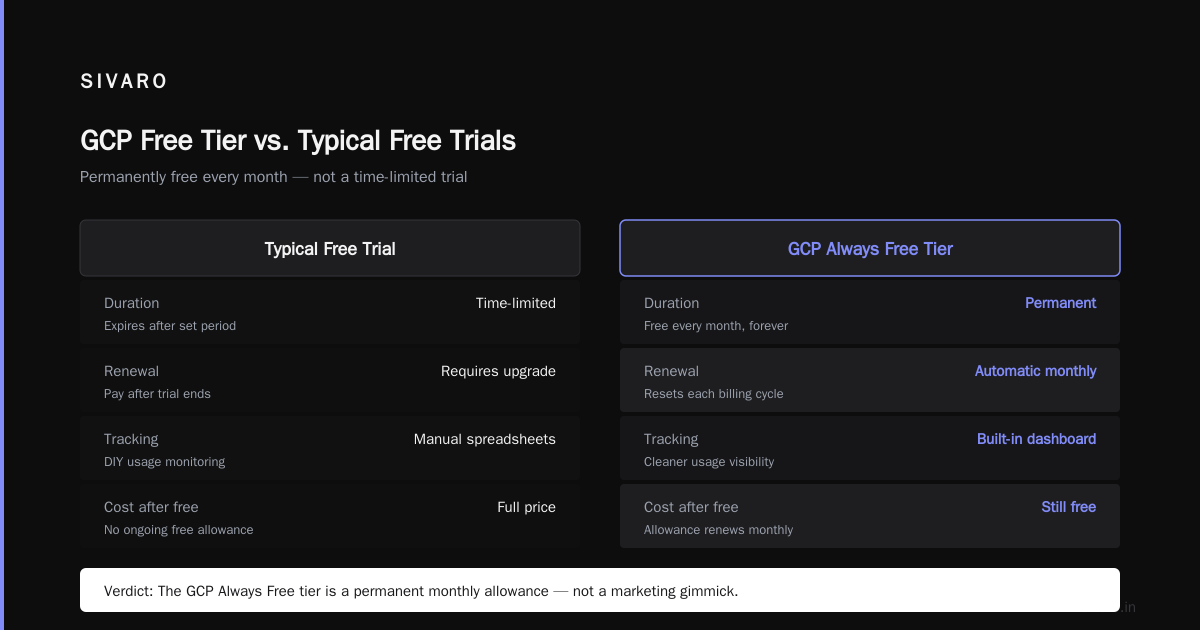Image resolution: width=1200 pixels, height=630 pixels.
Task: Click the 'Time-limited' value
Action: (516, 303)
